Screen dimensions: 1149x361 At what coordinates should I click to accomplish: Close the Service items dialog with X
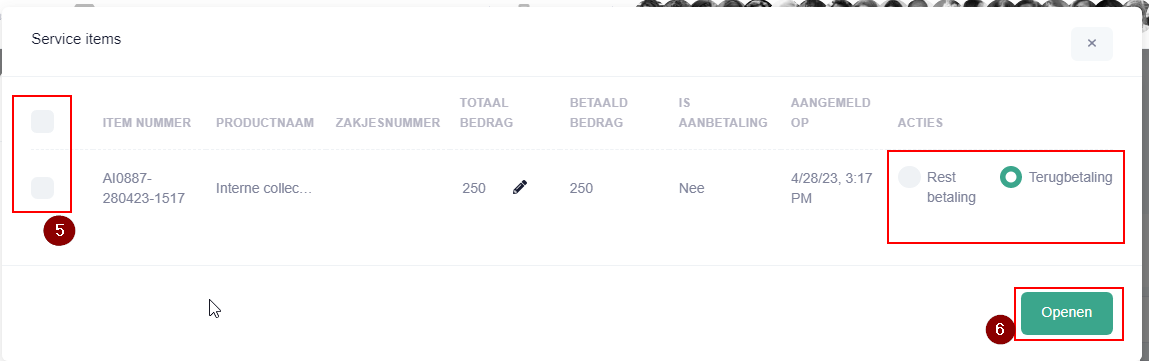[x=1092, y=43]
